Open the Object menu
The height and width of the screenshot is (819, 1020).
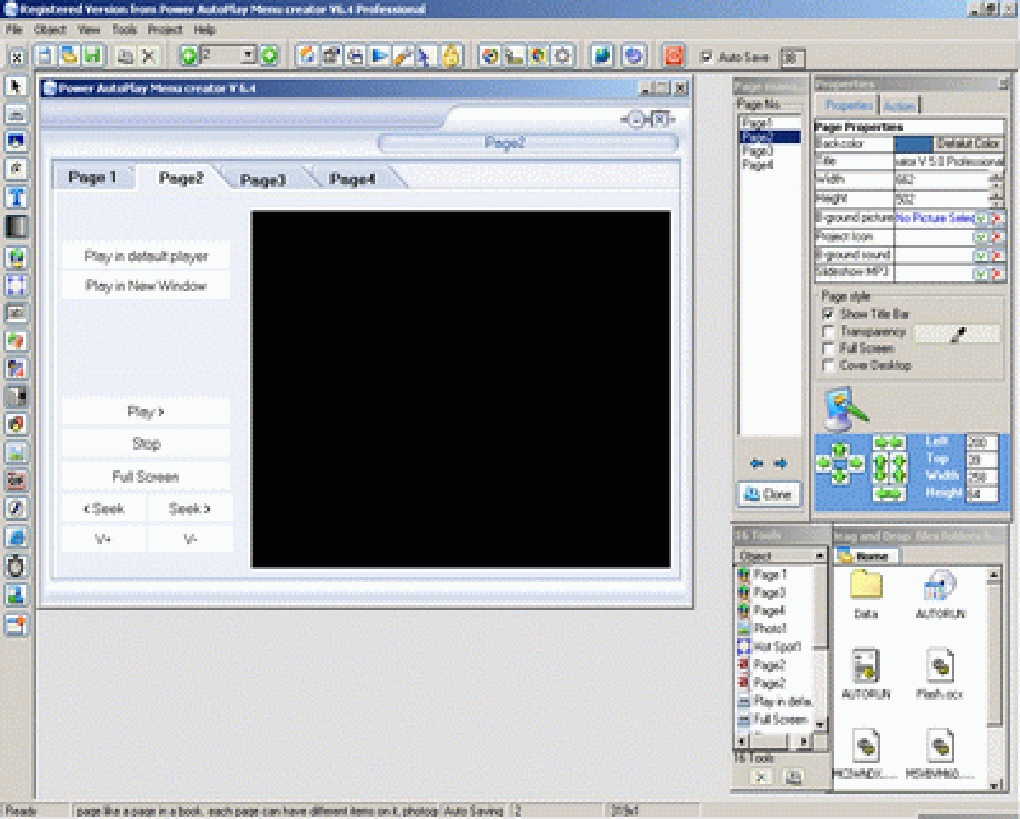(50, 29)
